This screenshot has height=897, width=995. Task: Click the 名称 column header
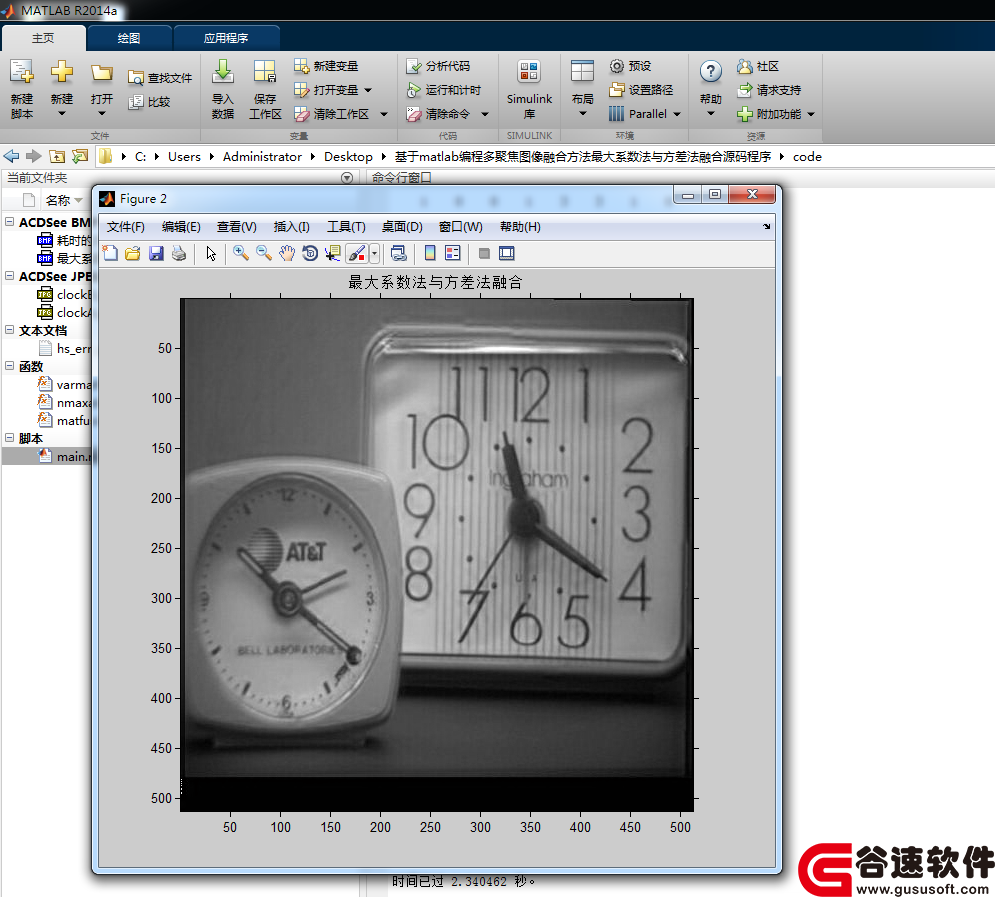58,200
